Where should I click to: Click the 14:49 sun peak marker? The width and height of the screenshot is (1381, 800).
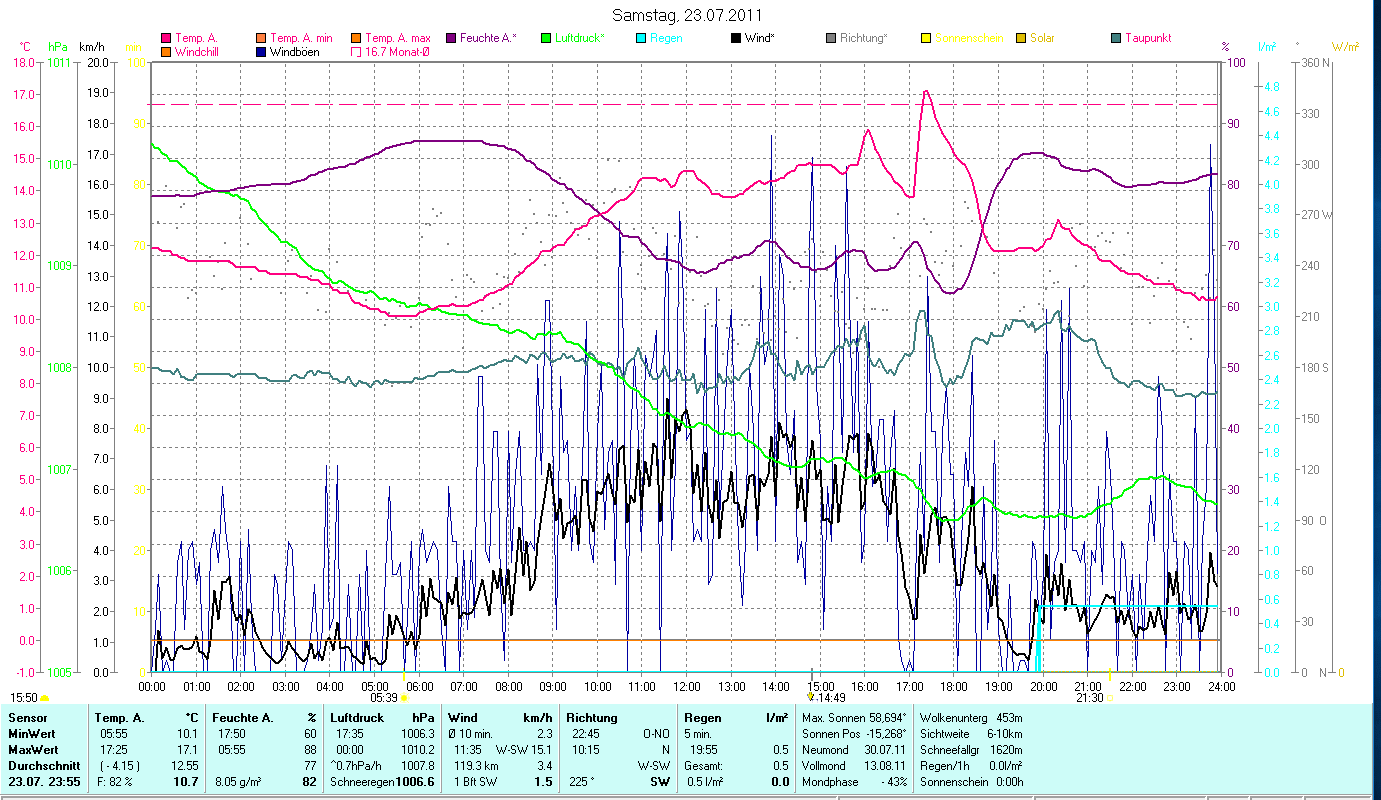coord(810,697)
